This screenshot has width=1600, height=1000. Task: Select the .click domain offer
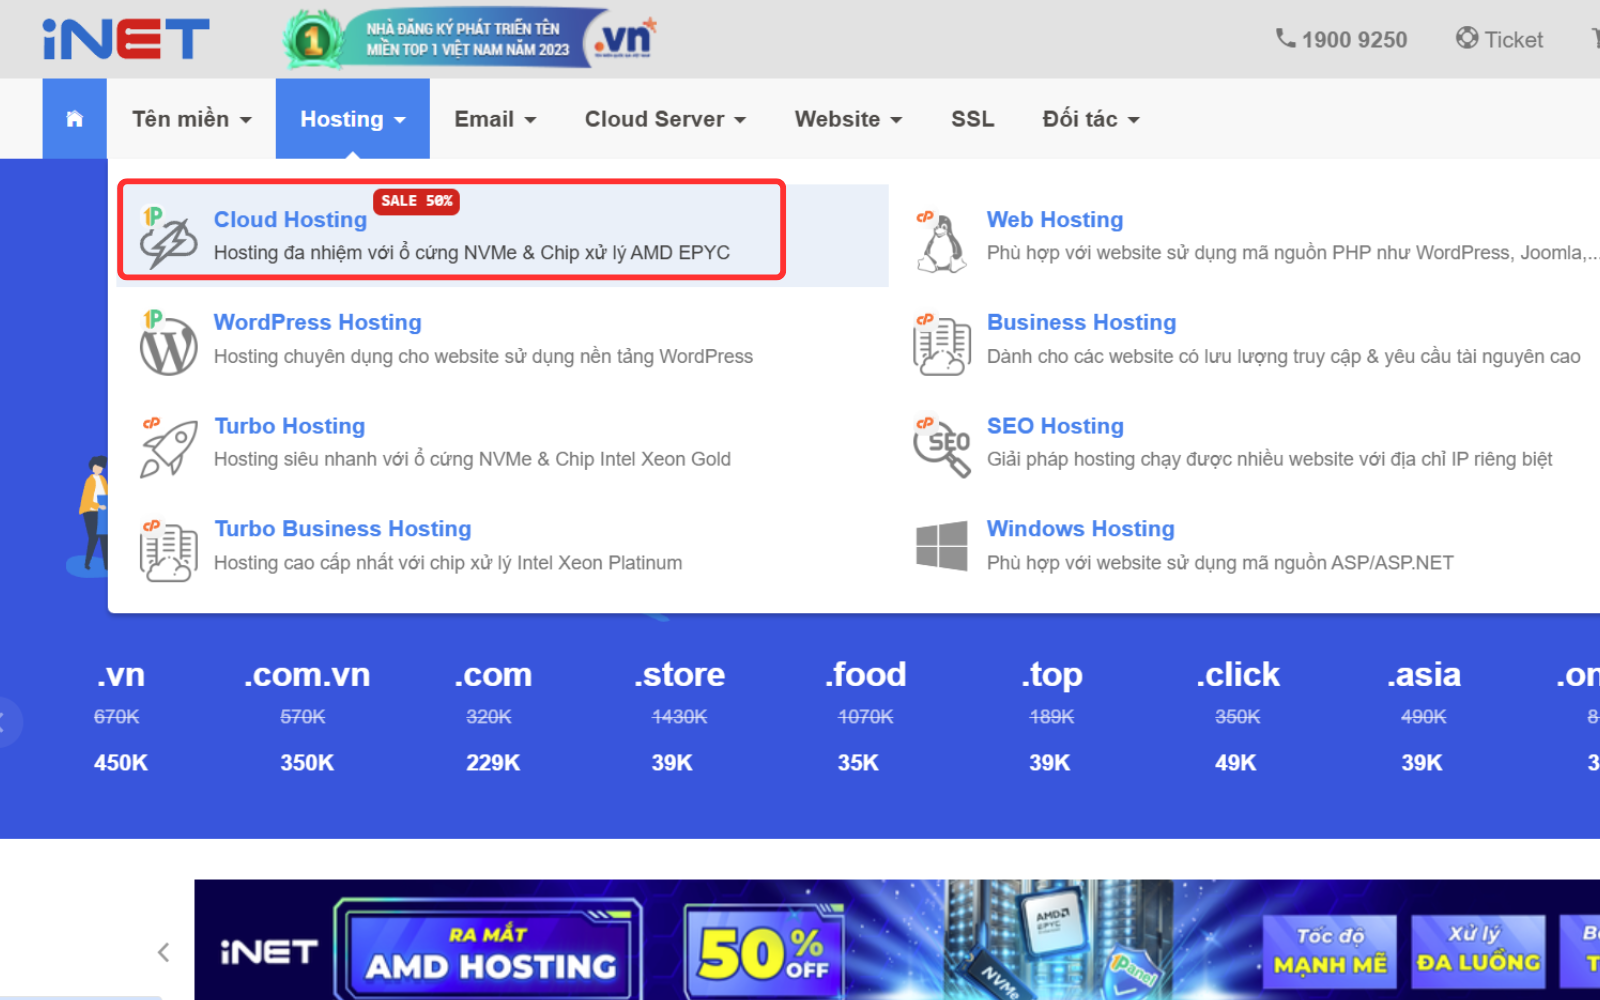[1237, 717]
